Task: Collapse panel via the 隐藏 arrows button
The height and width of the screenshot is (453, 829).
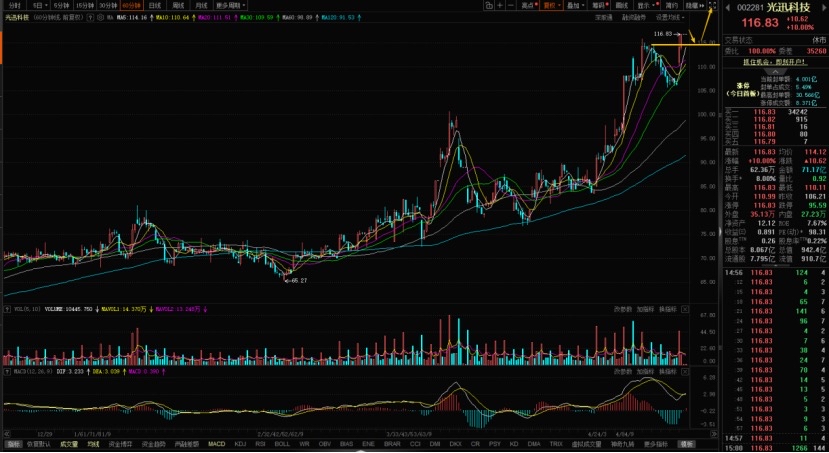Action: (x=695, y=5)
